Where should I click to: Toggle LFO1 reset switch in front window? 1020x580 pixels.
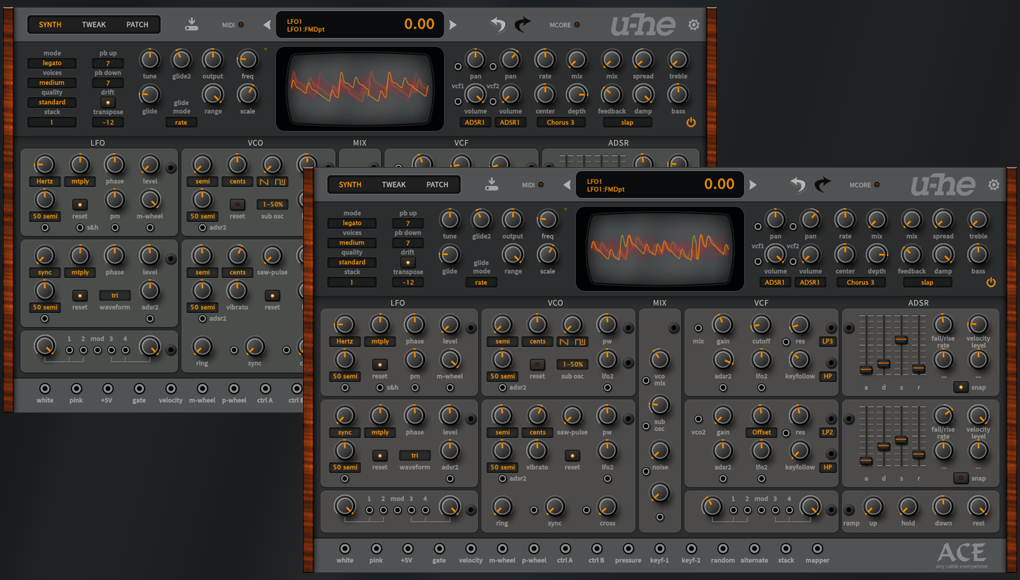(379, 364)
